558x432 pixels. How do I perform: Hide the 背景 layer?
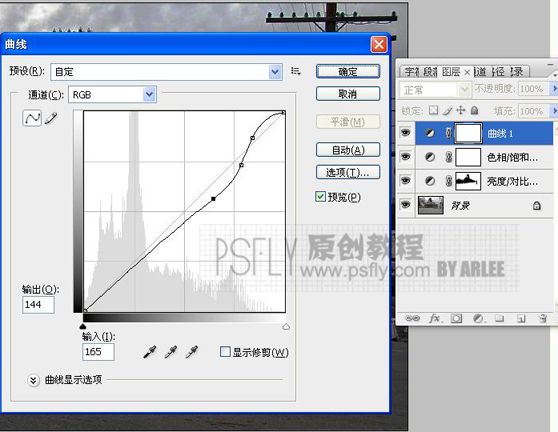[x=405, y=205]
